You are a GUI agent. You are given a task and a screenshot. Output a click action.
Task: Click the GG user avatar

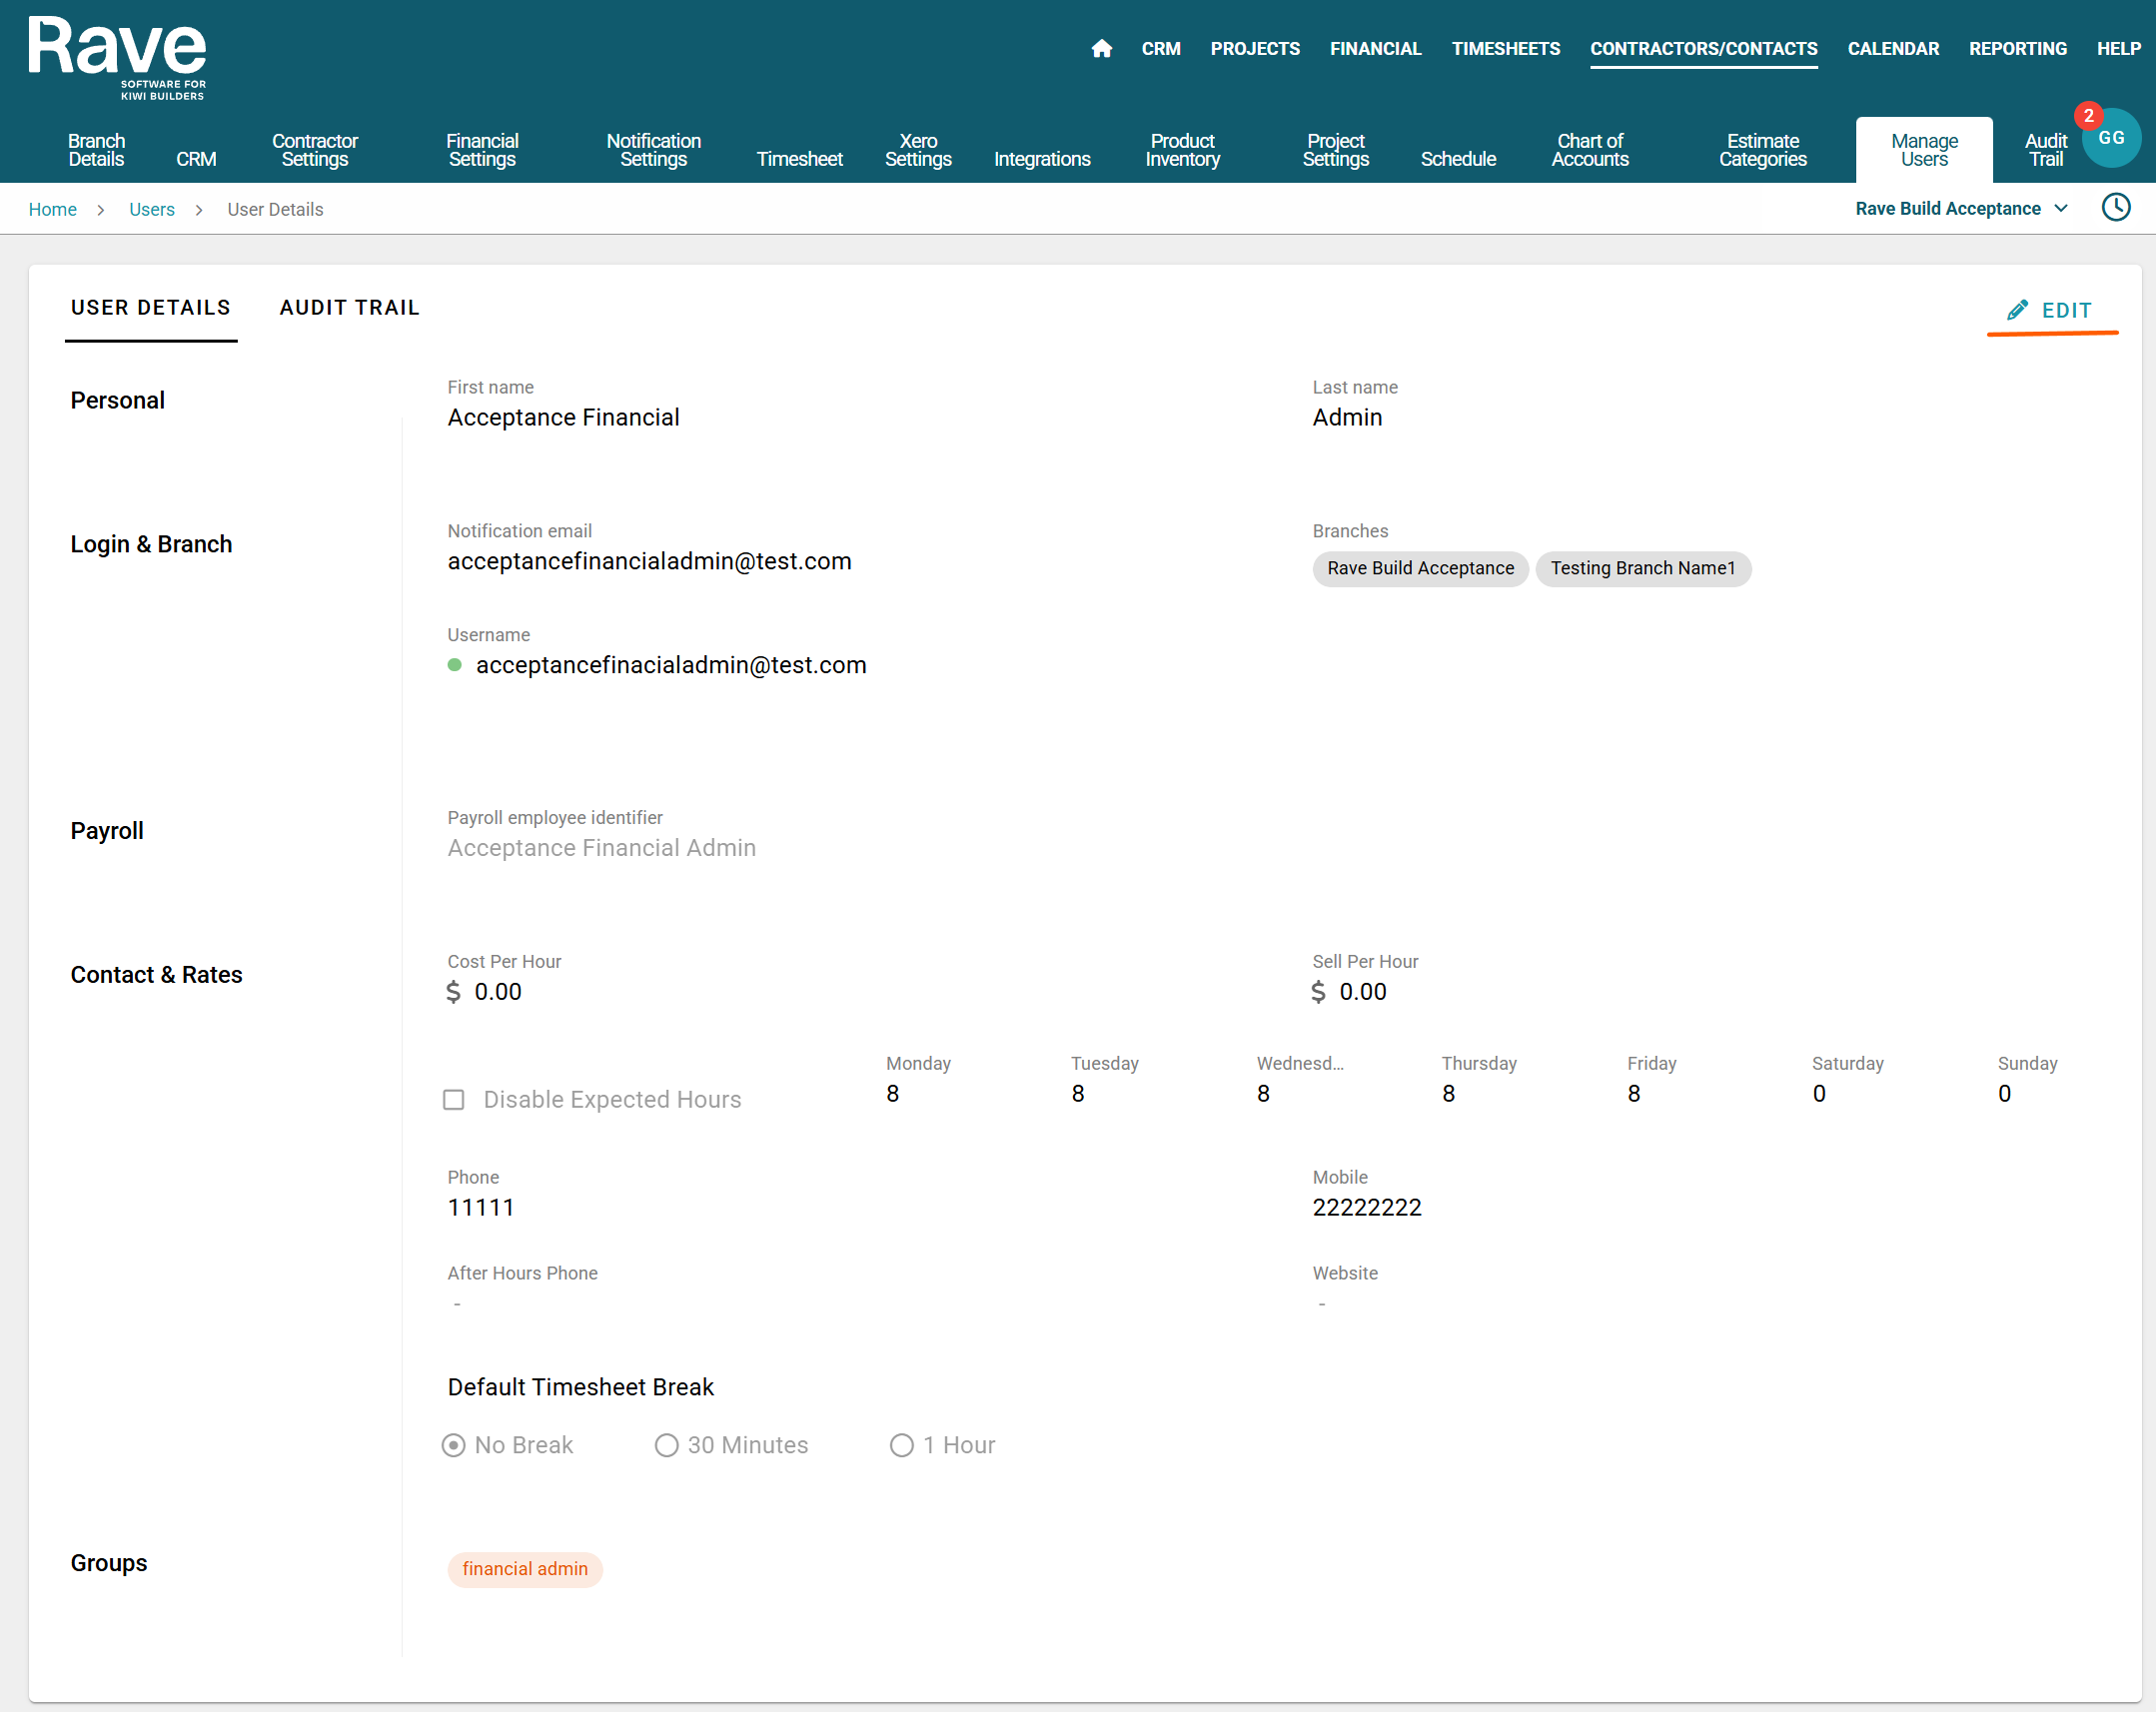click(x=2111, y=139)
